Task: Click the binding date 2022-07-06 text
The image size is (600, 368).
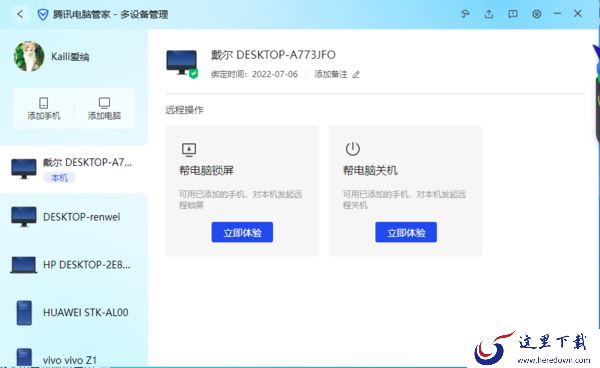Action: click(275, 74)
